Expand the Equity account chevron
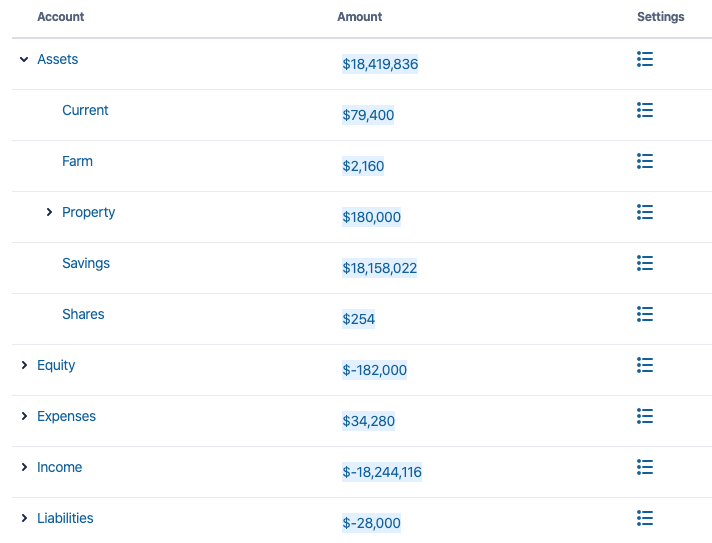 [x=24, y=366]
